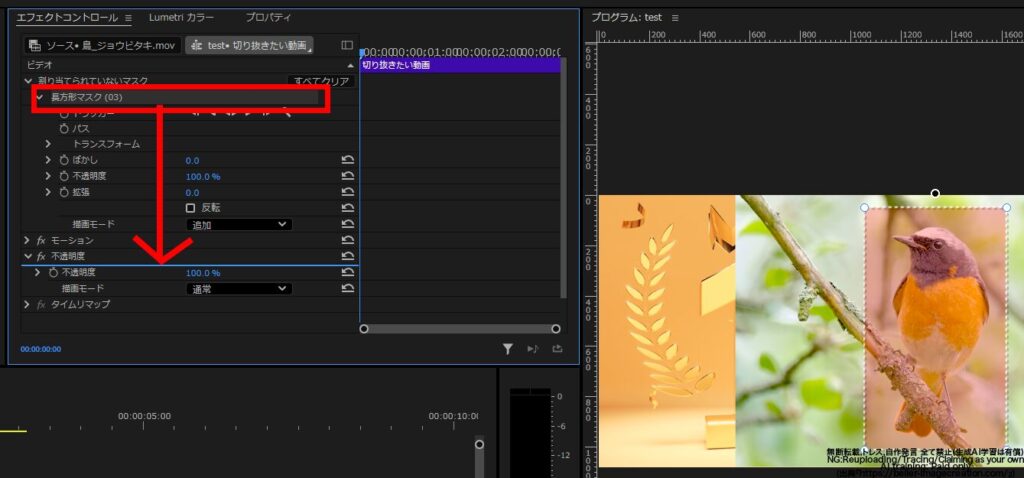This screenshot has height=478, width=1024.
Task: Toggle the fx switch for 不透明度 effect
Action: pyautogui.click(x=41, y=257)
